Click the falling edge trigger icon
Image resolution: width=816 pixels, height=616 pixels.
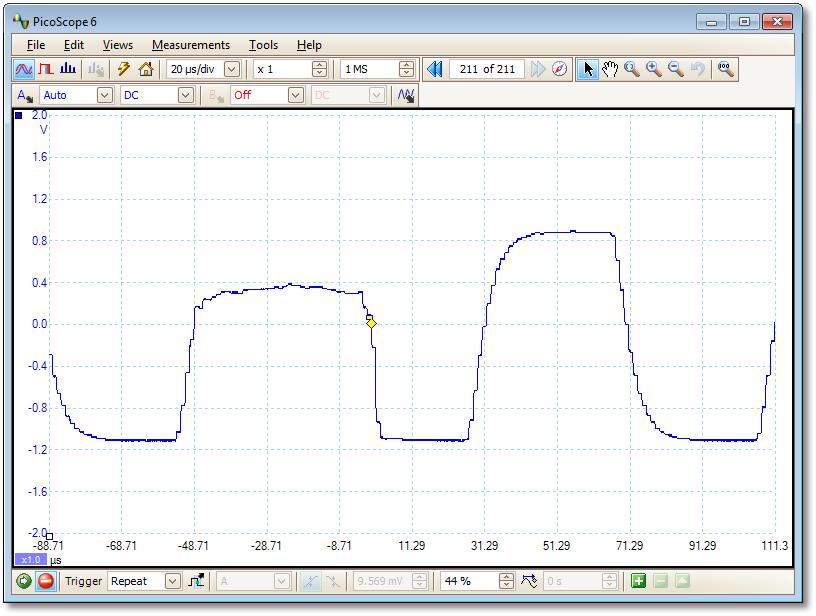pos(333,581)
